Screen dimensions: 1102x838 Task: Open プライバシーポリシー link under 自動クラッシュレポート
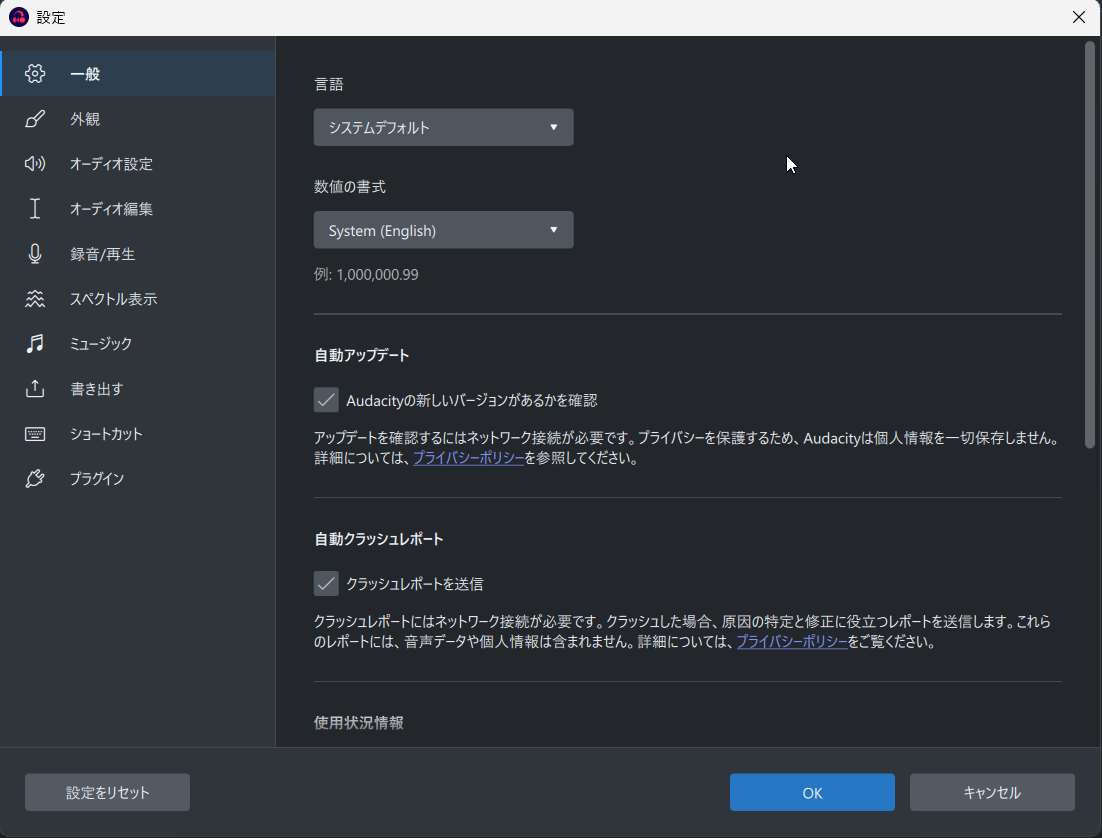click(792, 642)
